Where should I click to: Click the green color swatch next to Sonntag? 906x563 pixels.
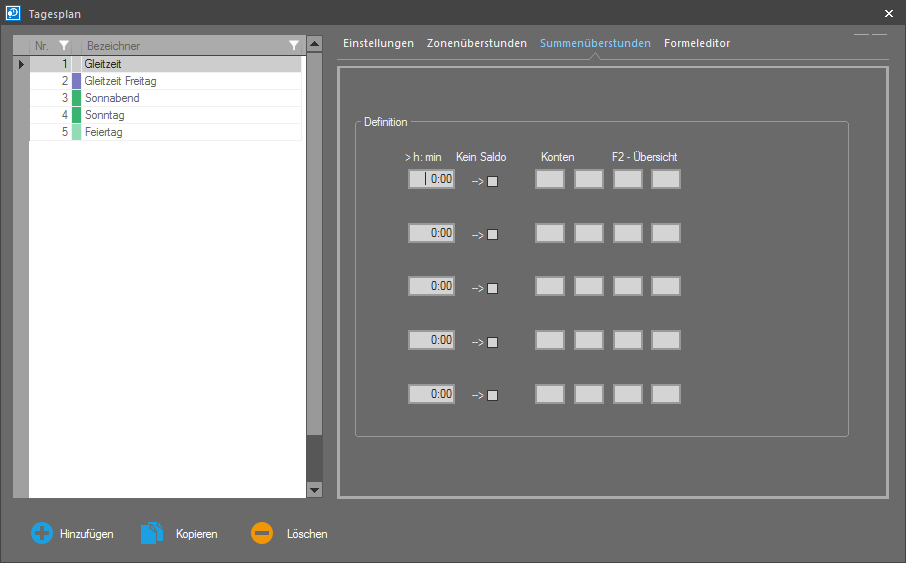click(76, 115)
